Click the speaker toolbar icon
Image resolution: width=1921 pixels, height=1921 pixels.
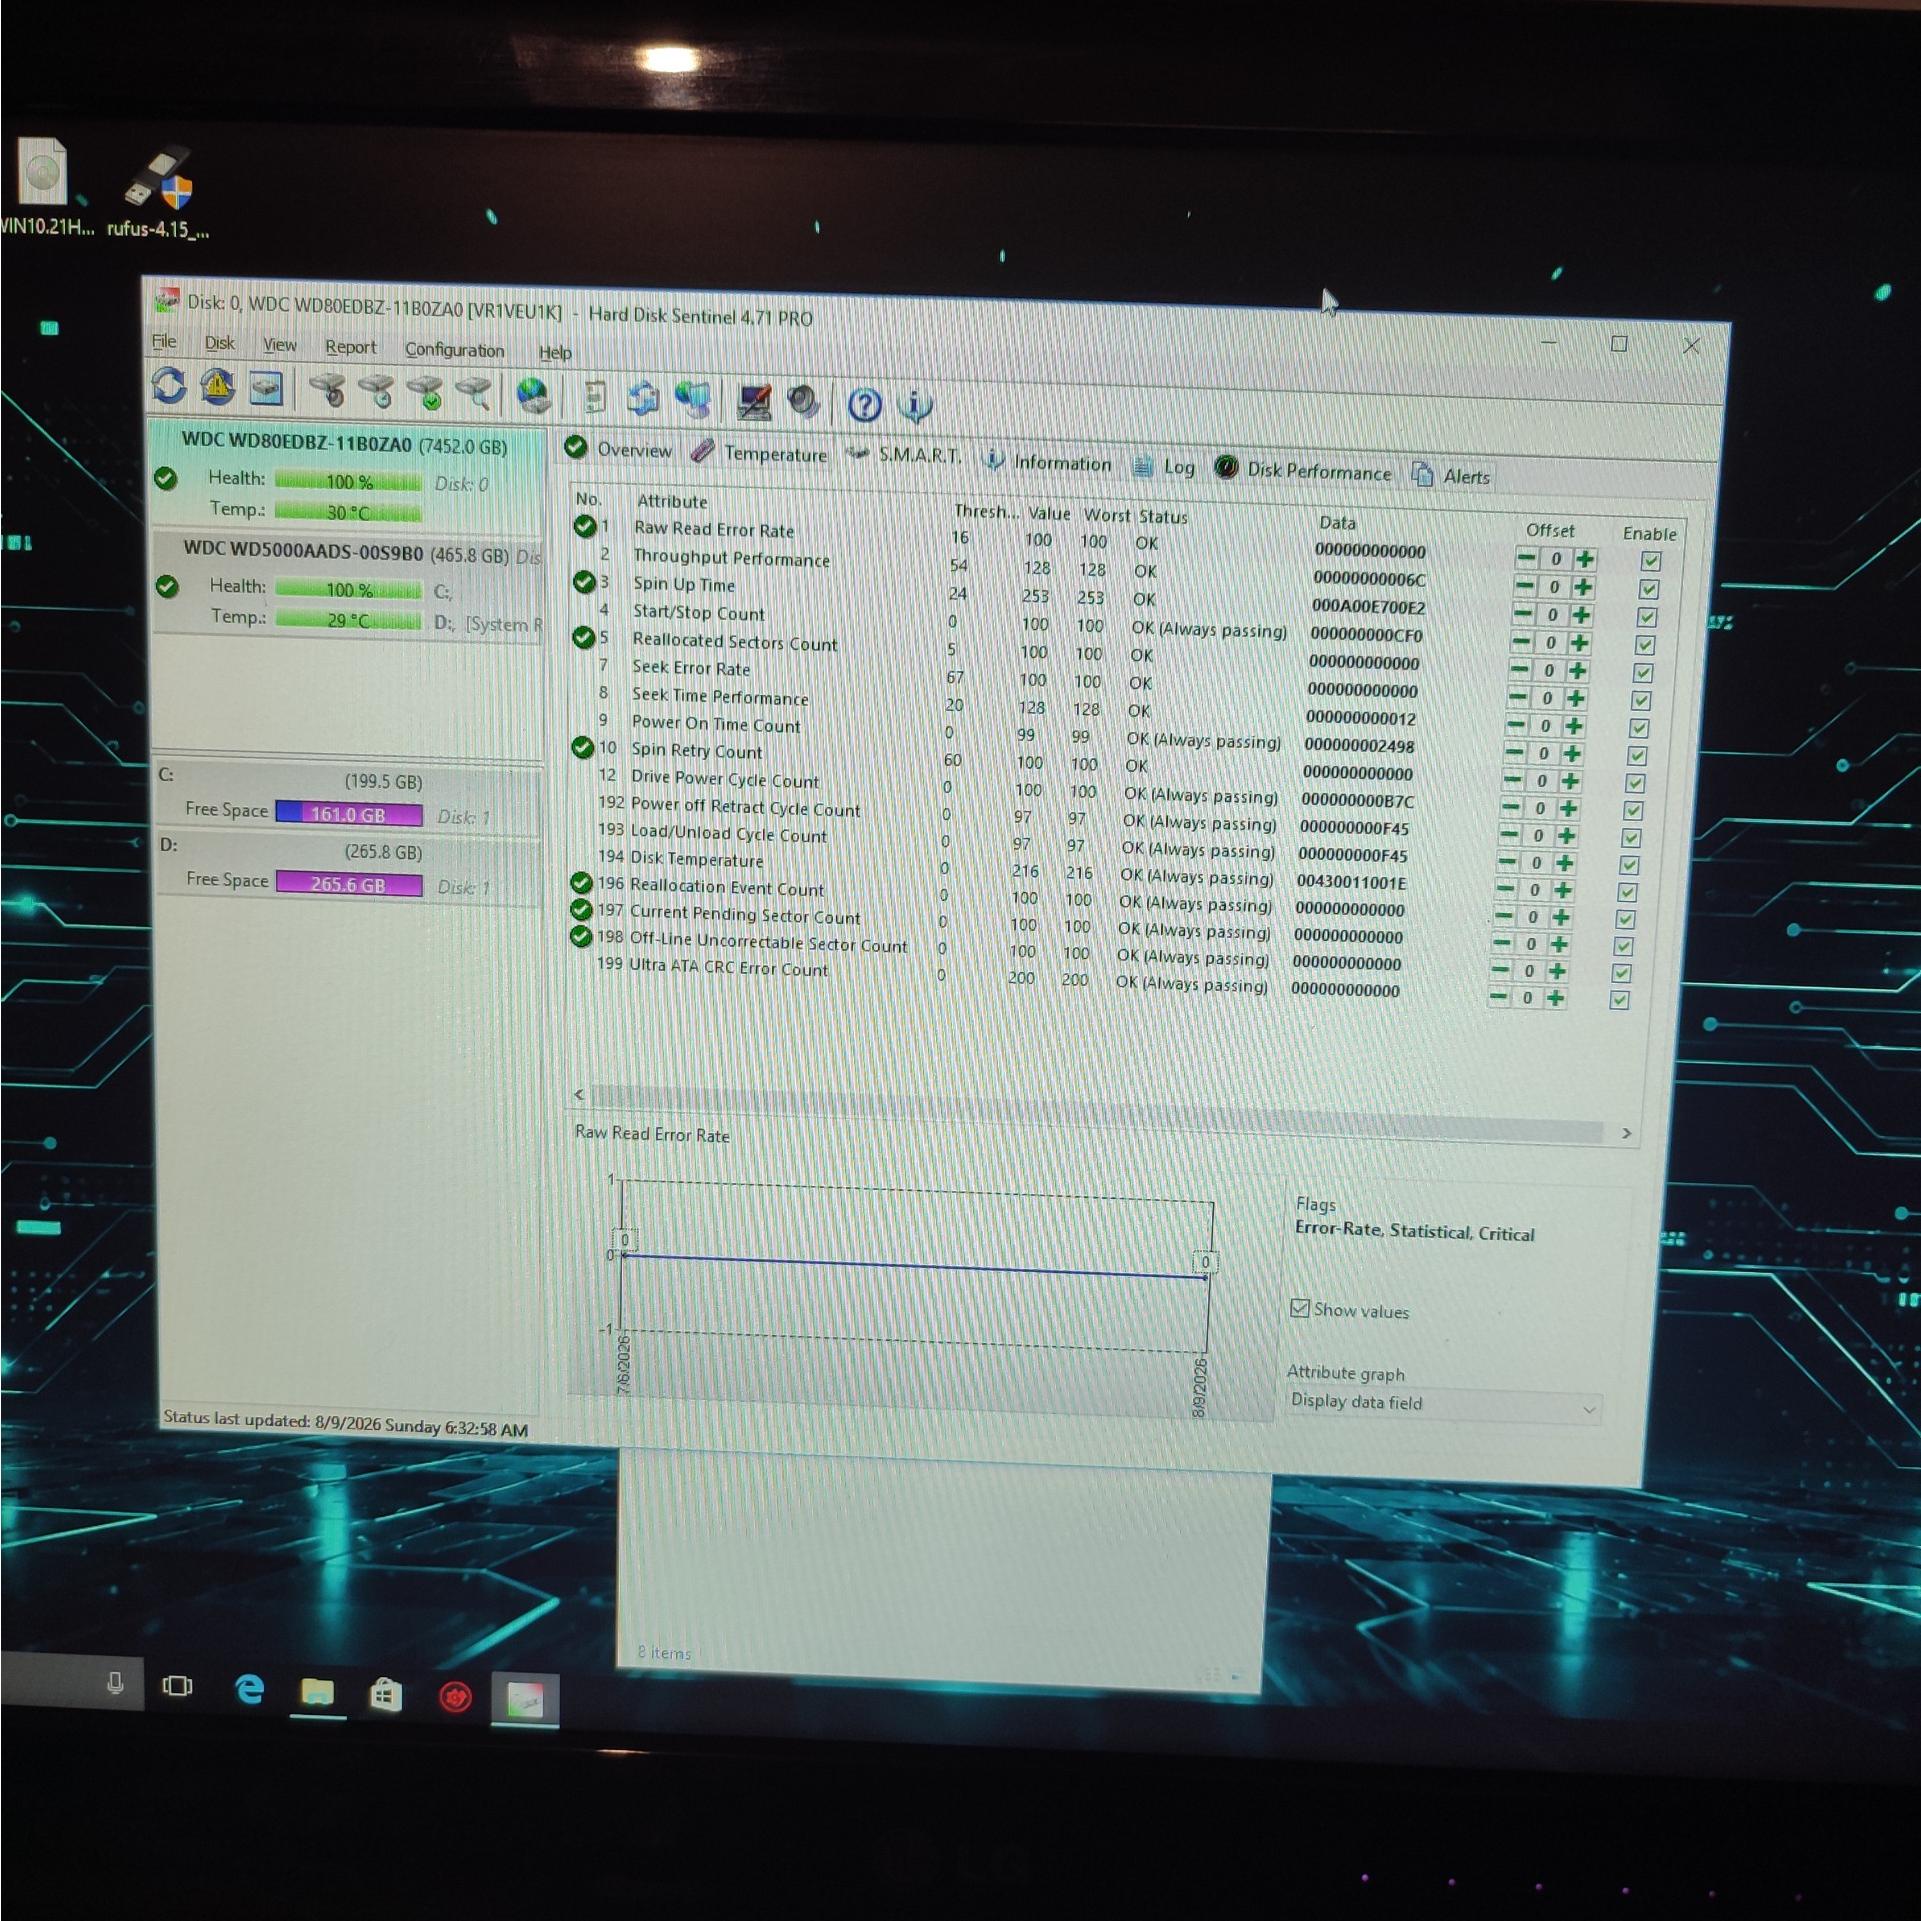point(803,403)
